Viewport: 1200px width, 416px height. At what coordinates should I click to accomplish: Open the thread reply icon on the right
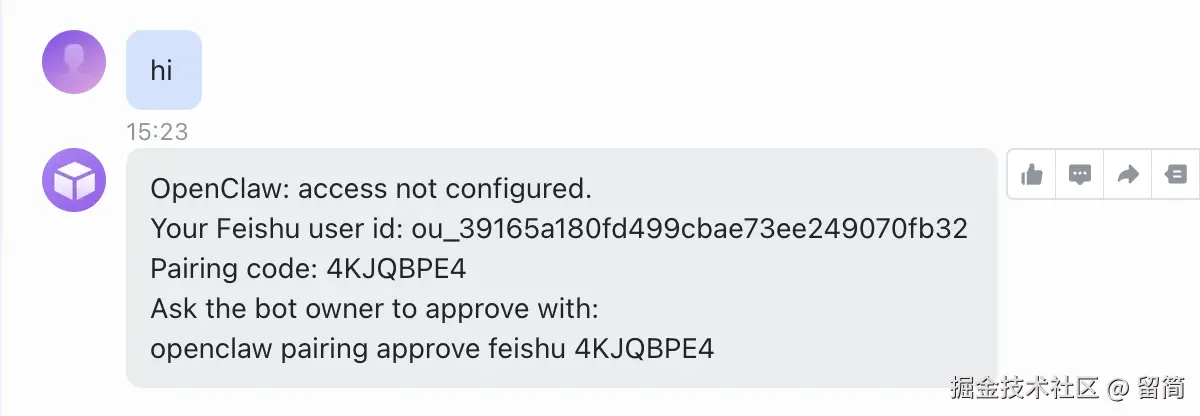click(1174, 175)
